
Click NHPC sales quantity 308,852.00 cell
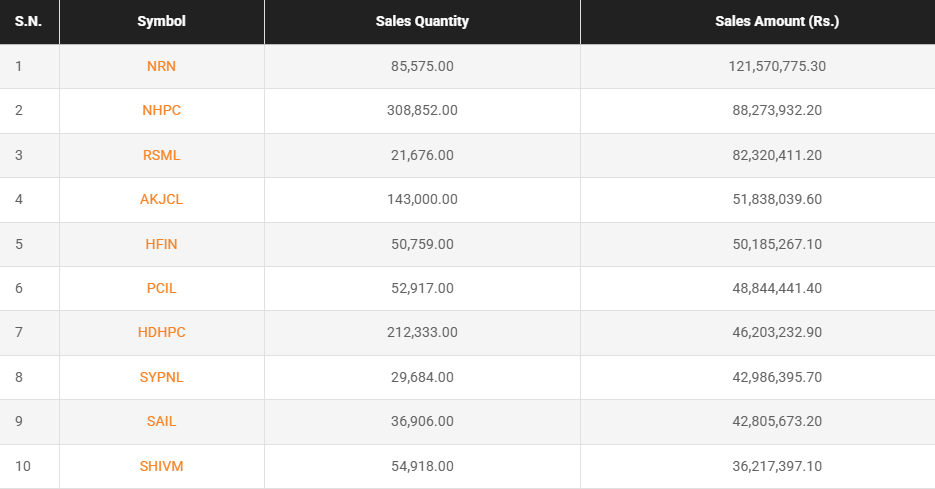422,110
